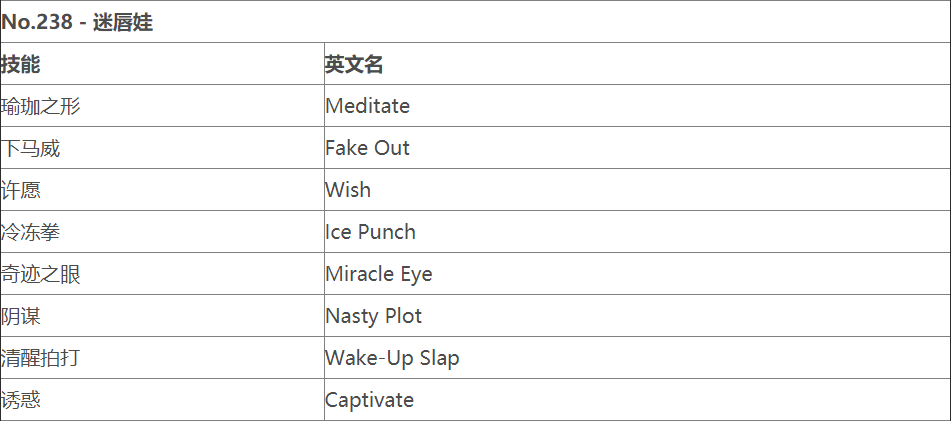This screenshot has width=951, height=421.
Task: Click the 技能 column header
Action: pos(21,64)
